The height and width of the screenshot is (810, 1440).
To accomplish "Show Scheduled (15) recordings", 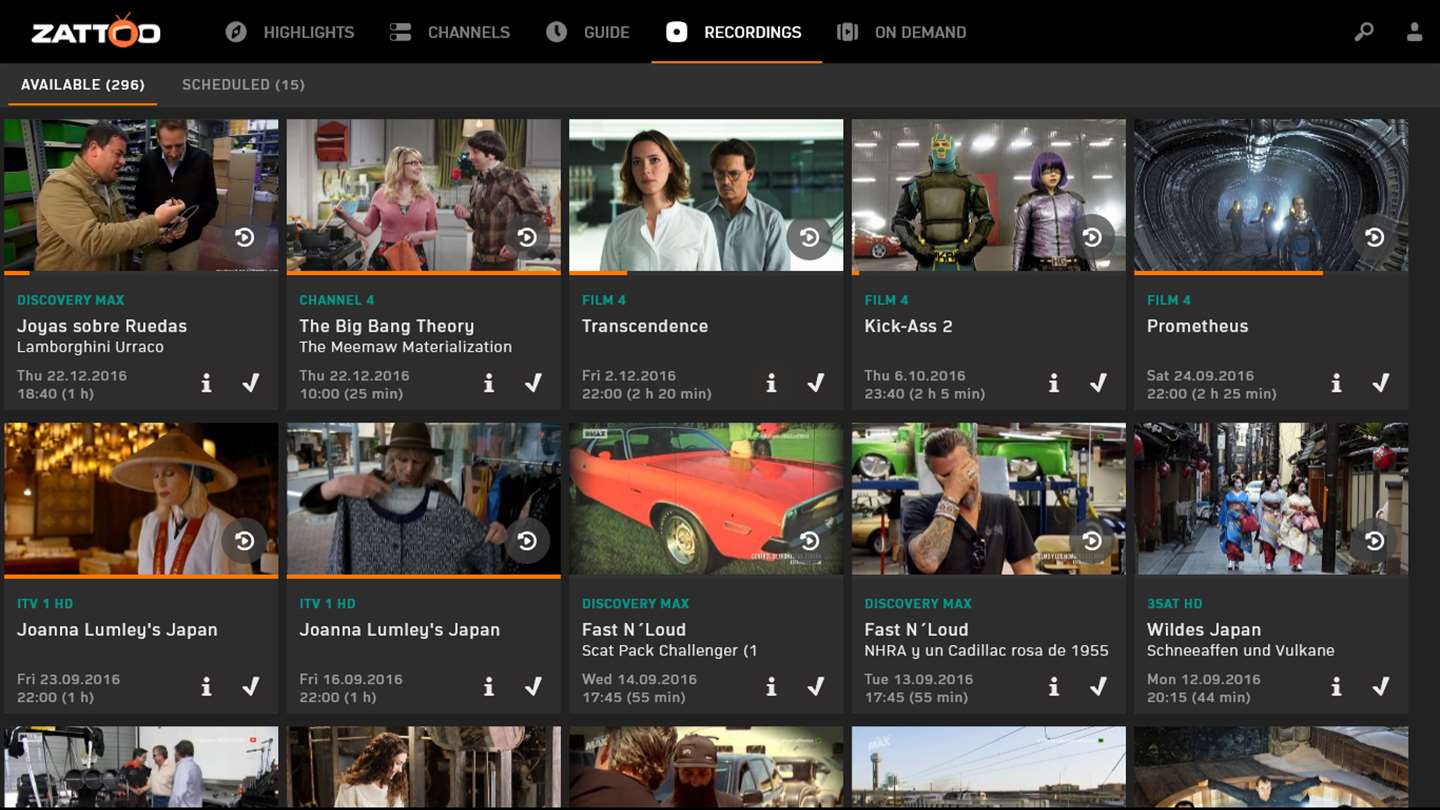I will point(243,85).
